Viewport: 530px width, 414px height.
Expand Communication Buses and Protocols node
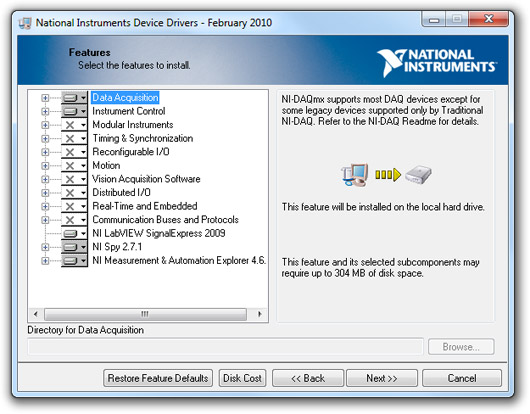point(45,220)
